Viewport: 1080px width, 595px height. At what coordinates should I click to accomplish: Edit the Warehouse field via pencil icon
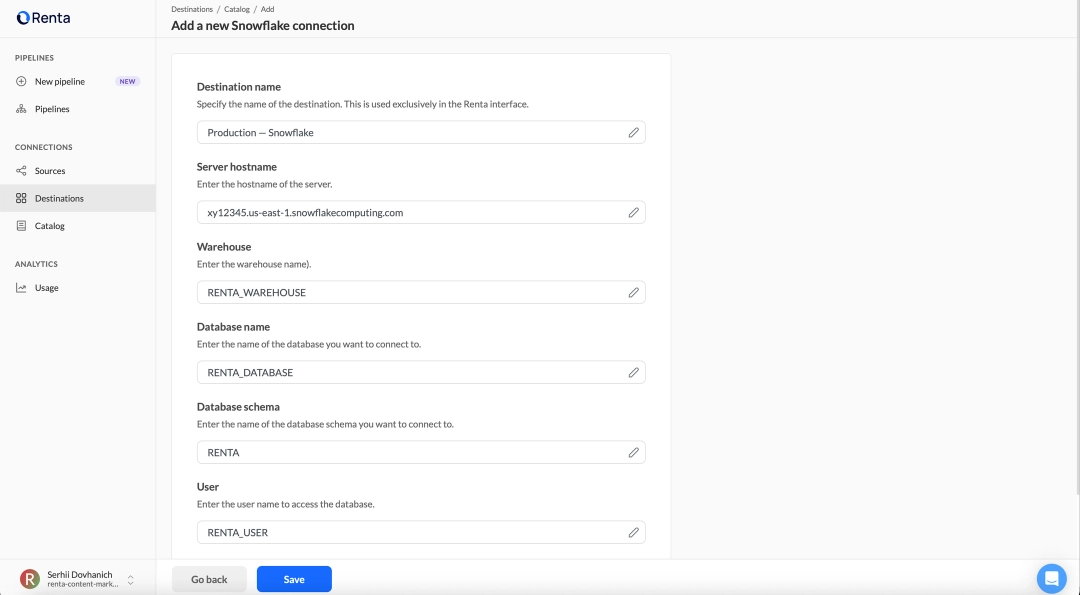[x=633, y=292]
